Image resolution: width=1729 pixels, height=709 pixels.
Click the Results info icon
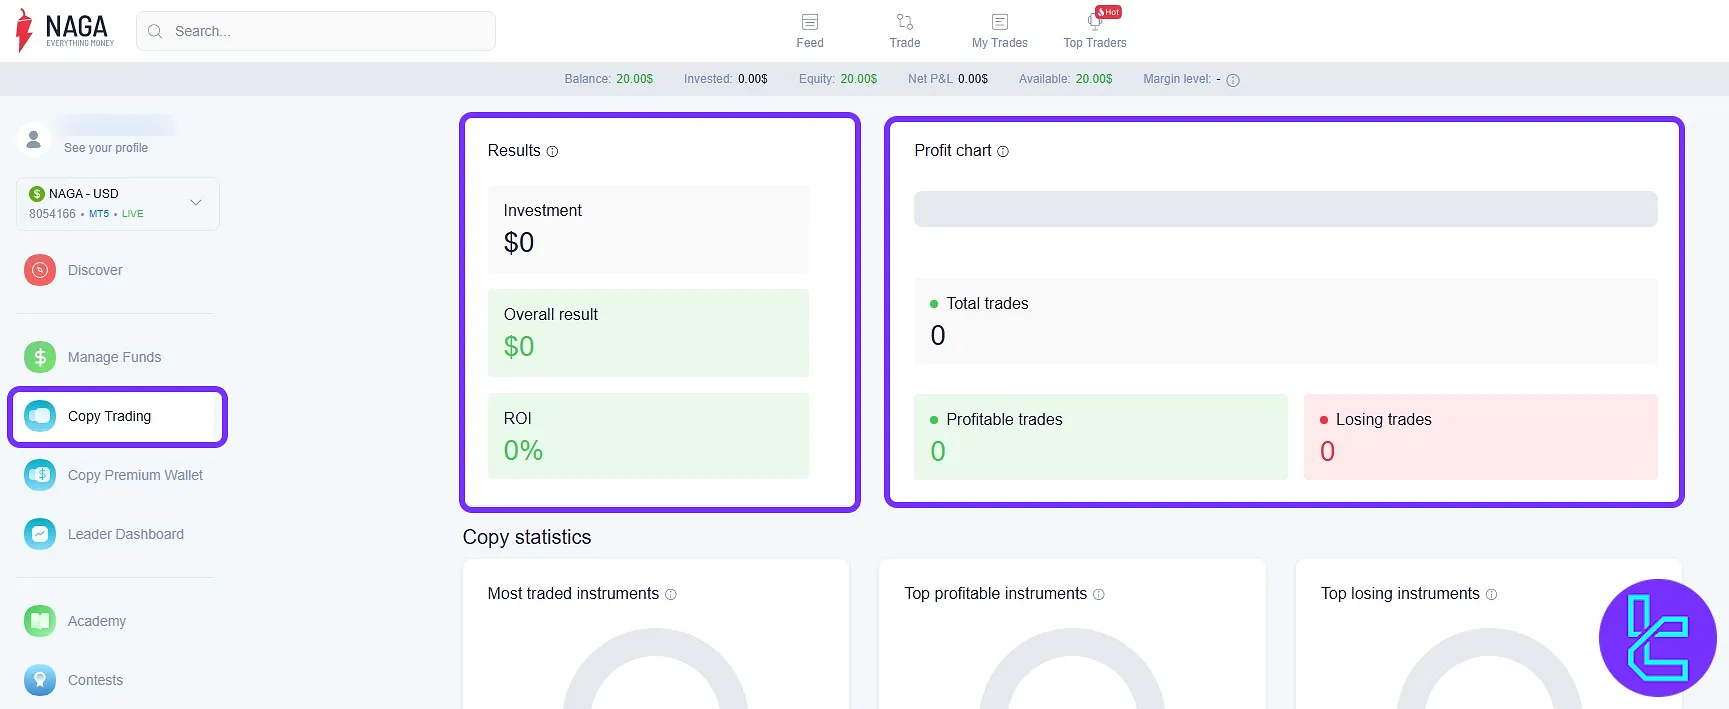click(x=552, y=152)
